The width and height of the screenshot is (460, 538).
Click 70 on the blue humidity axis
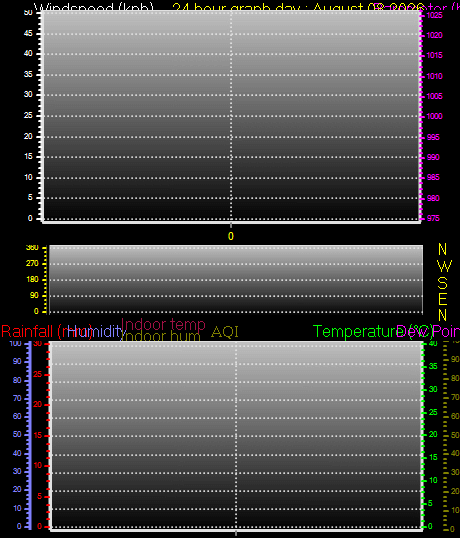pos(17,398)
